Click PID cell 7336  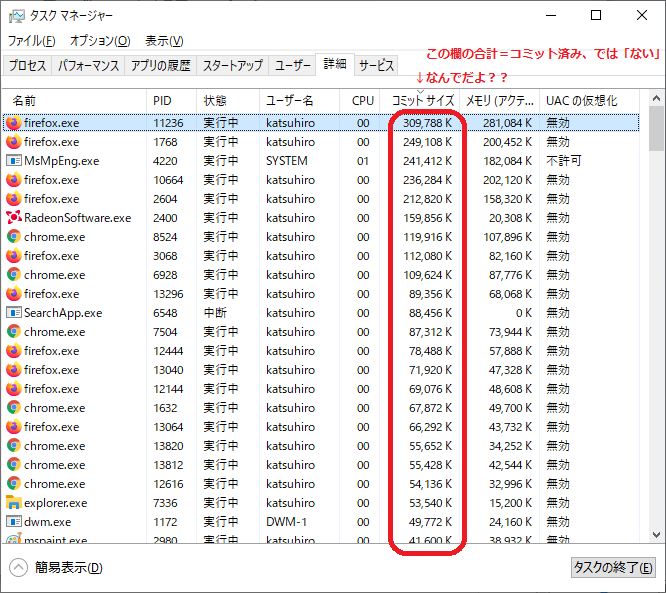(x=165, y=503)
